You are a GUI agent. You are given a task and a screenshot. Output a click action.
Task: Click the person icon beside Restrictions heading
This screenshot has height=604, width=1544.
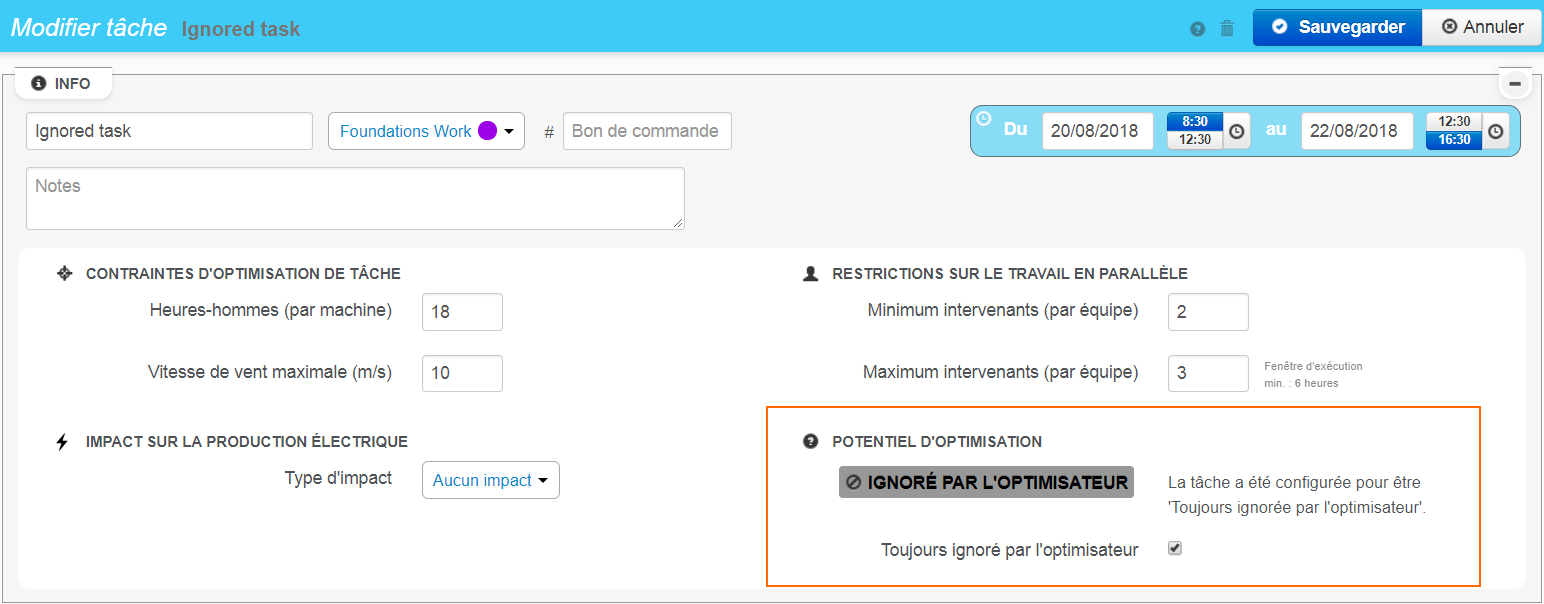click(x=809, y=272)
